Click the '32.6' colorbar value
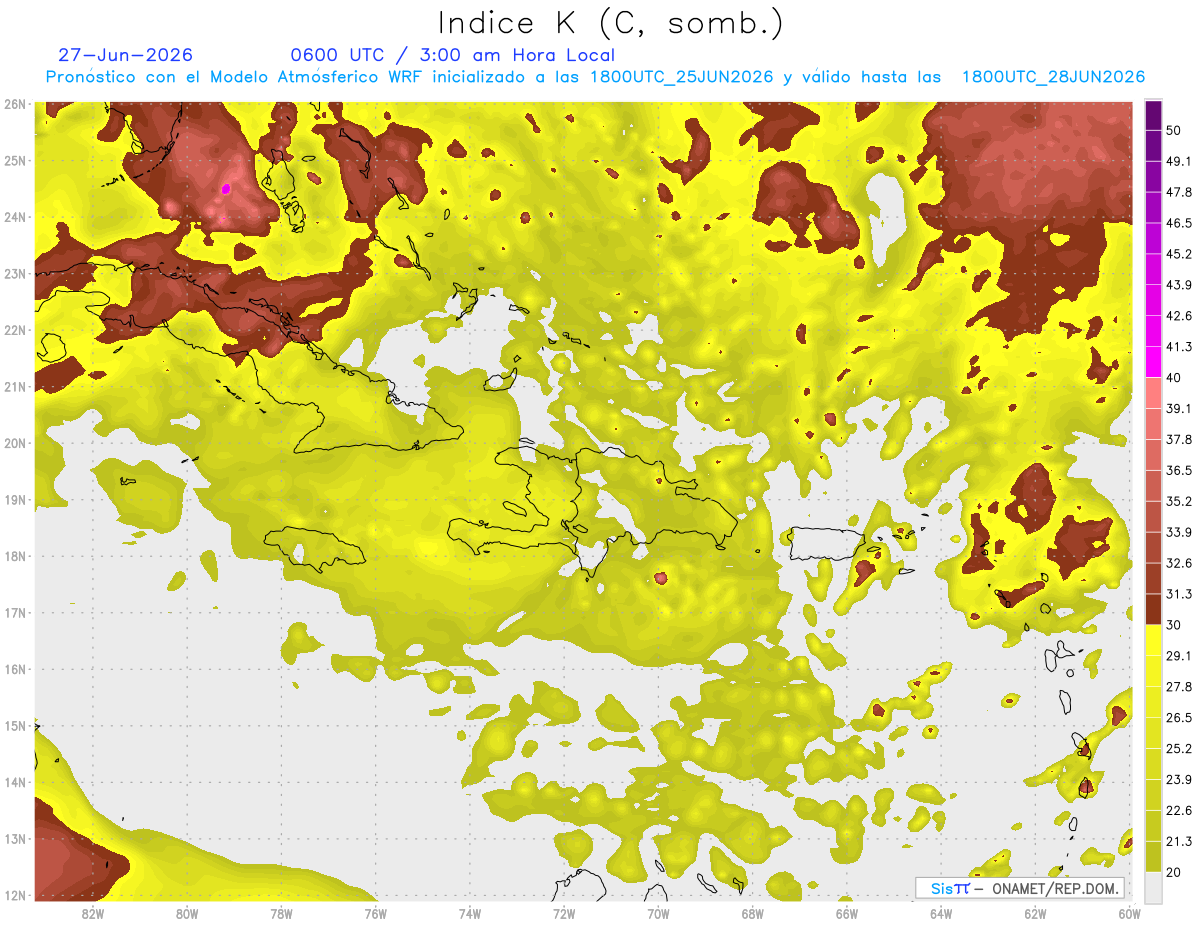The image size is (1200, 927). (x=1179, y=564)
